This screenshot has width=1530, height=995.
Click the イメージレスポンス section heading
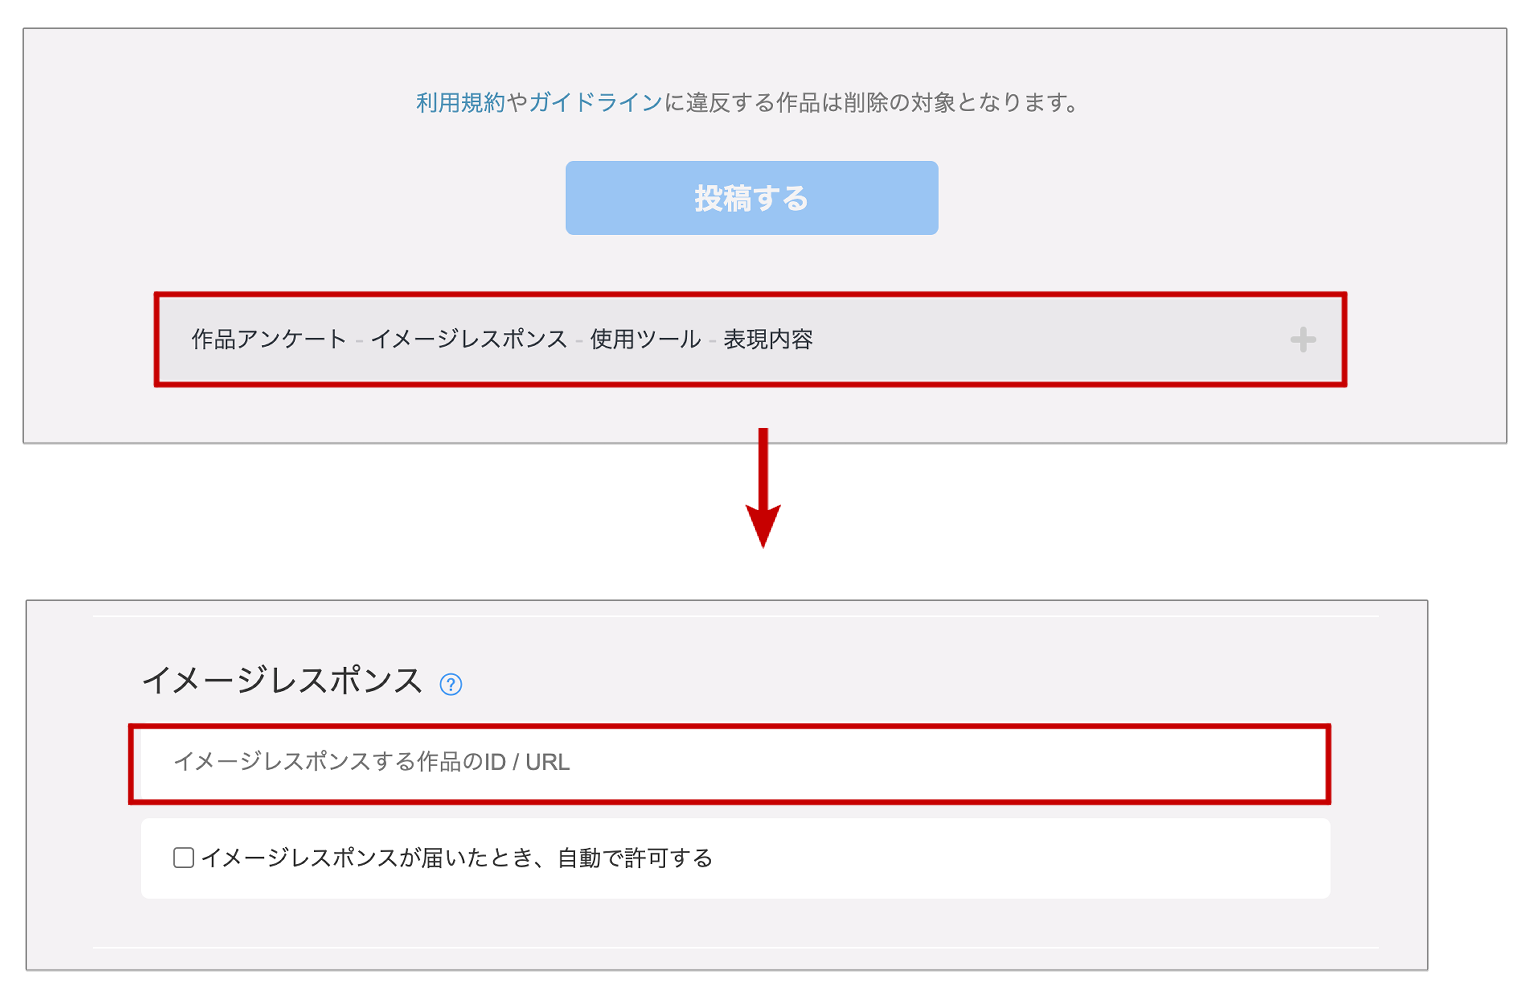283,681
